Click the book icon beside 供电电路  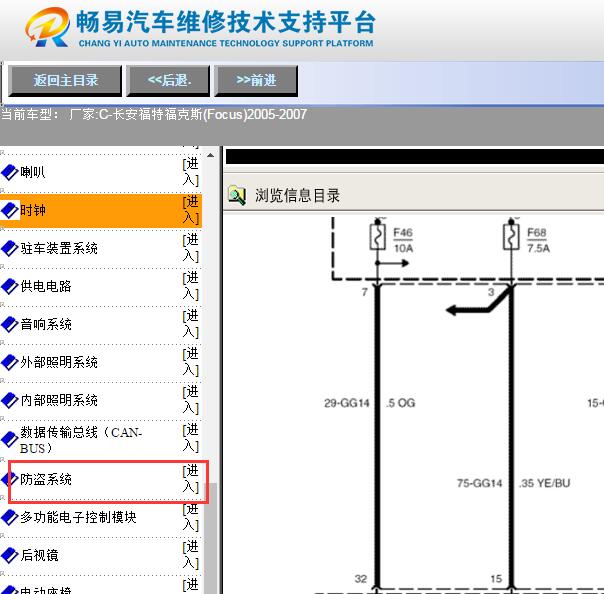(x=10, y=286)
